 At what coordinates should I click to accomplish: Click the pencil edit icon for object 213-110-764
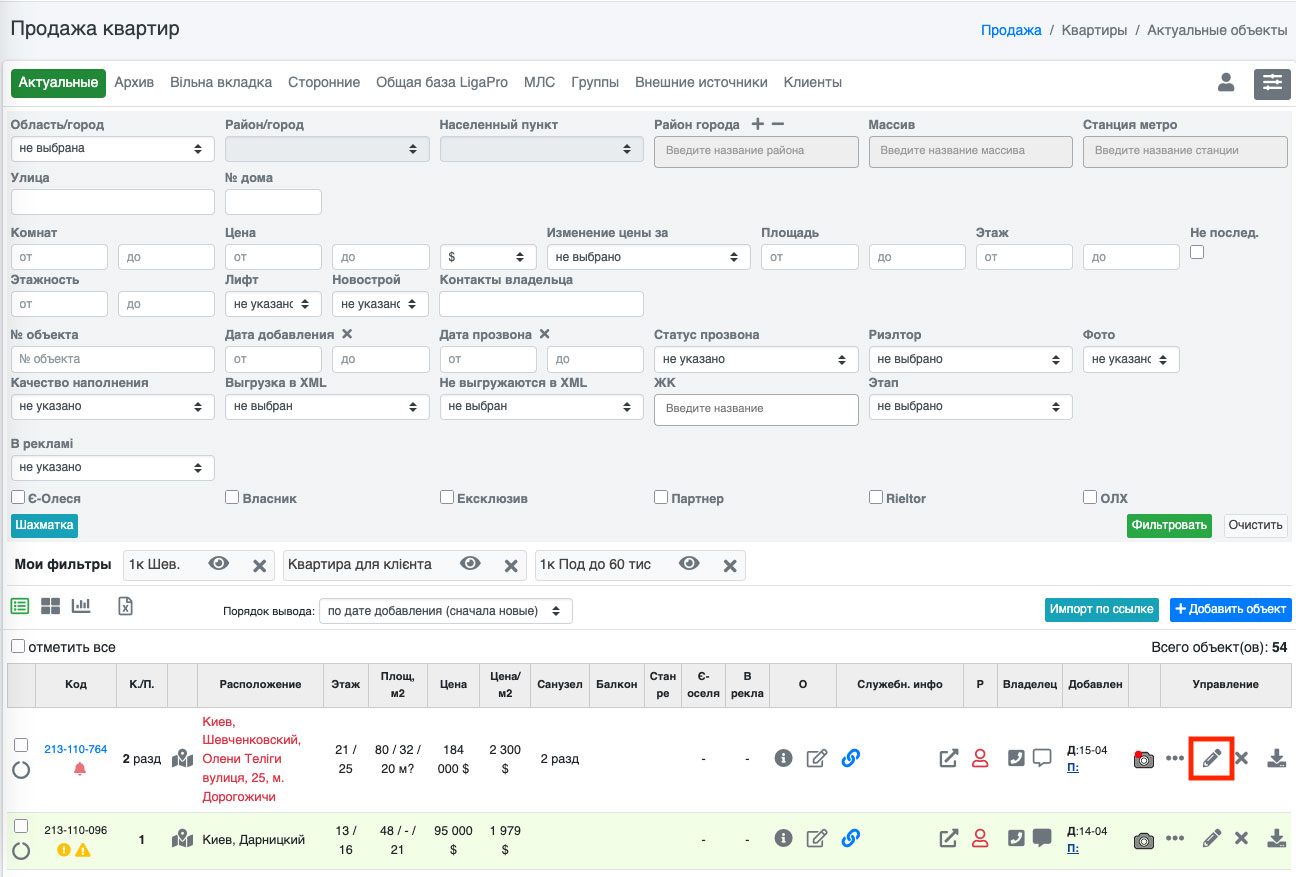[1211, 758]
